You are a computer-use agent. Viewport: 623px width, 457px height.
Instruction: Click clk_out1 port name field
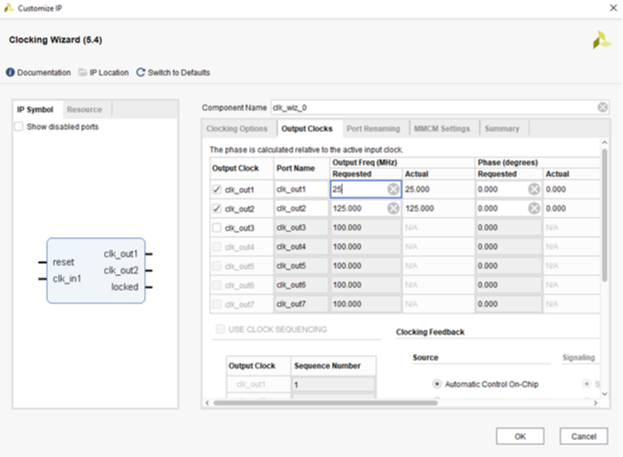coord(301,189)
